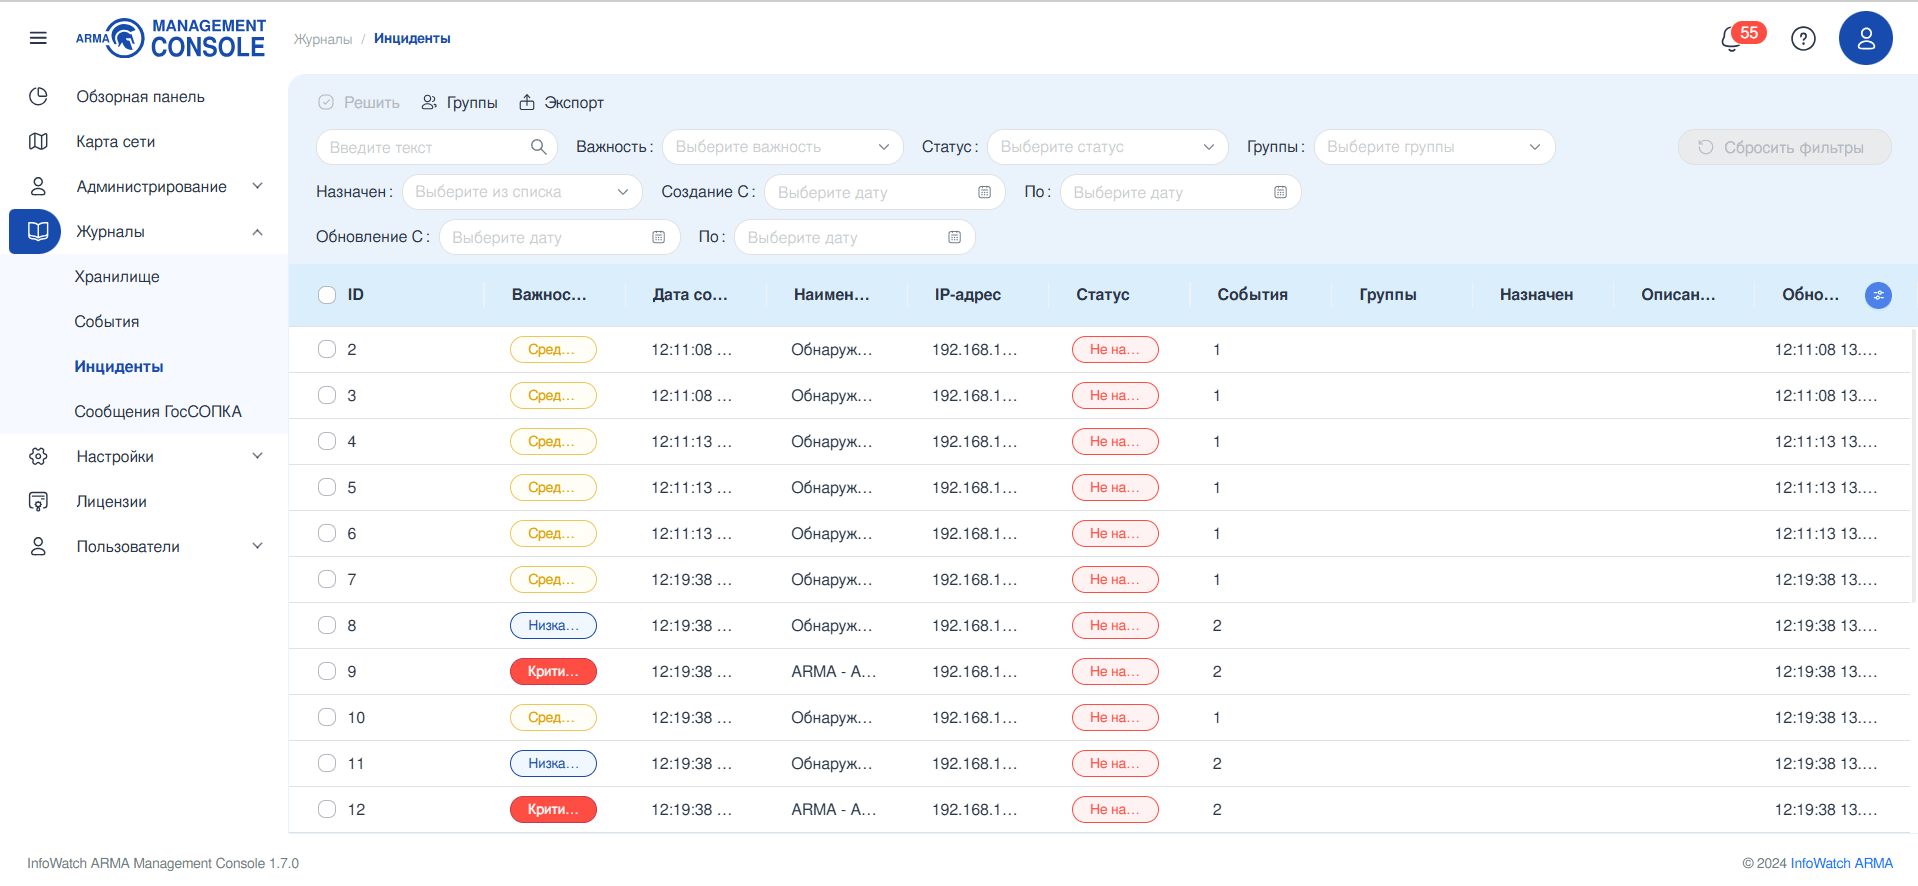
Task: Click the Экспорт toolbar icon
Action: tap(527, 103)
